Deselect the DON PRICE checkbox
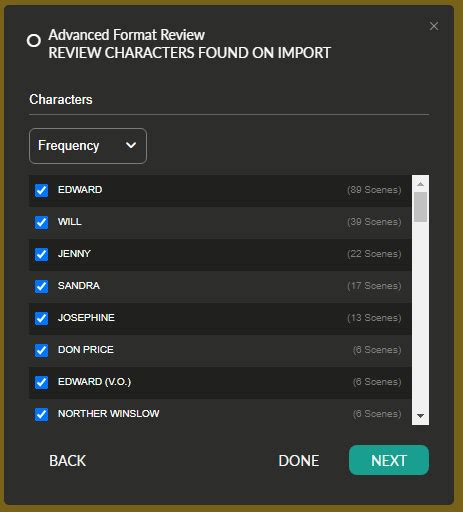 click(x=42, y=350)
